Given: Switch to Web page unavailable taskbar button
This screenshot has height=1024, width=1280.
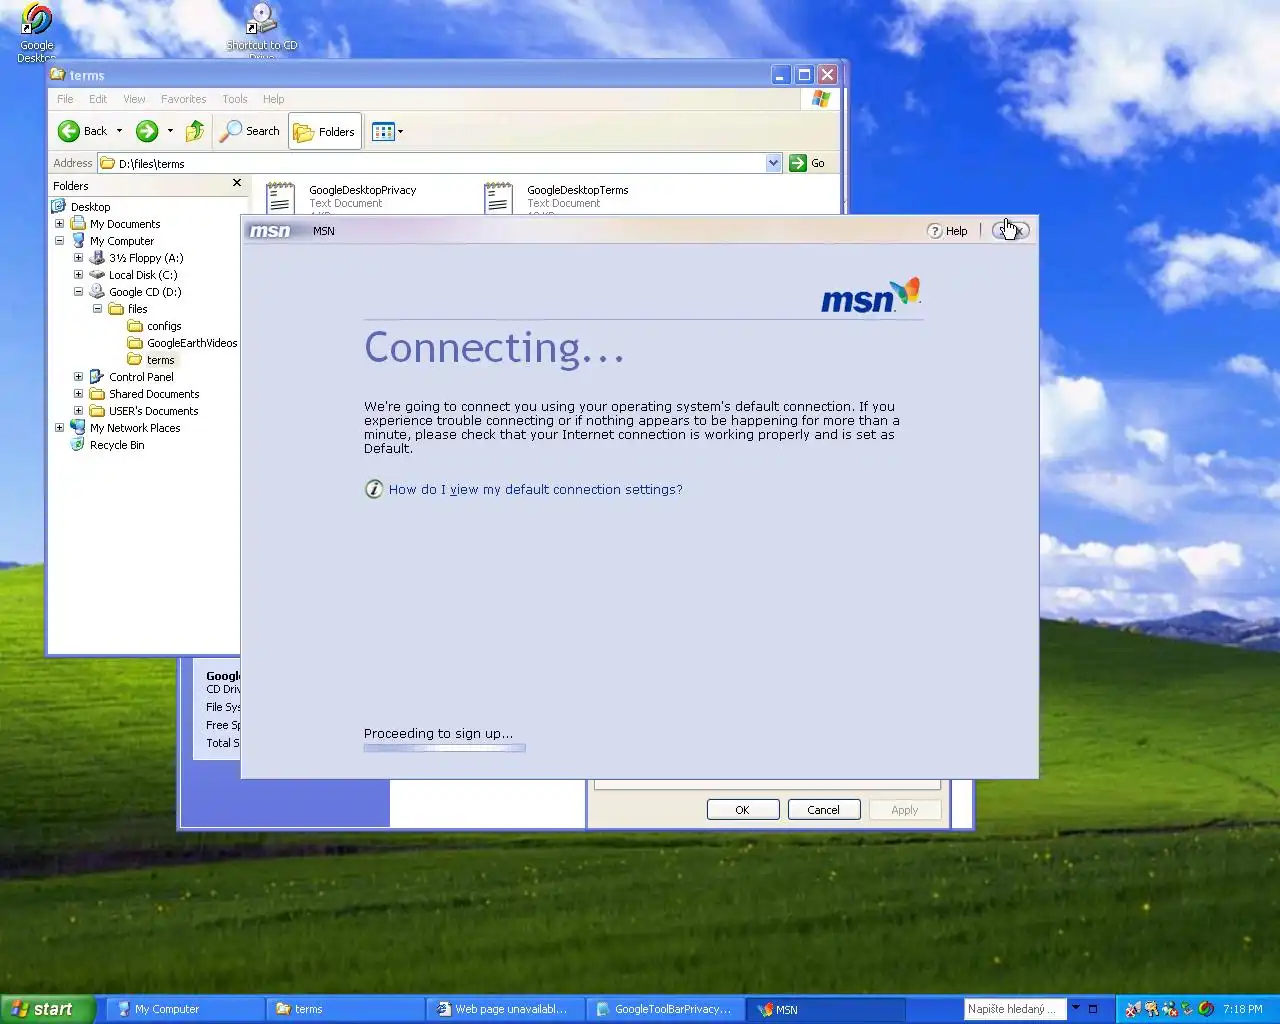Looking at the screenshot, I should point(504,1009).
